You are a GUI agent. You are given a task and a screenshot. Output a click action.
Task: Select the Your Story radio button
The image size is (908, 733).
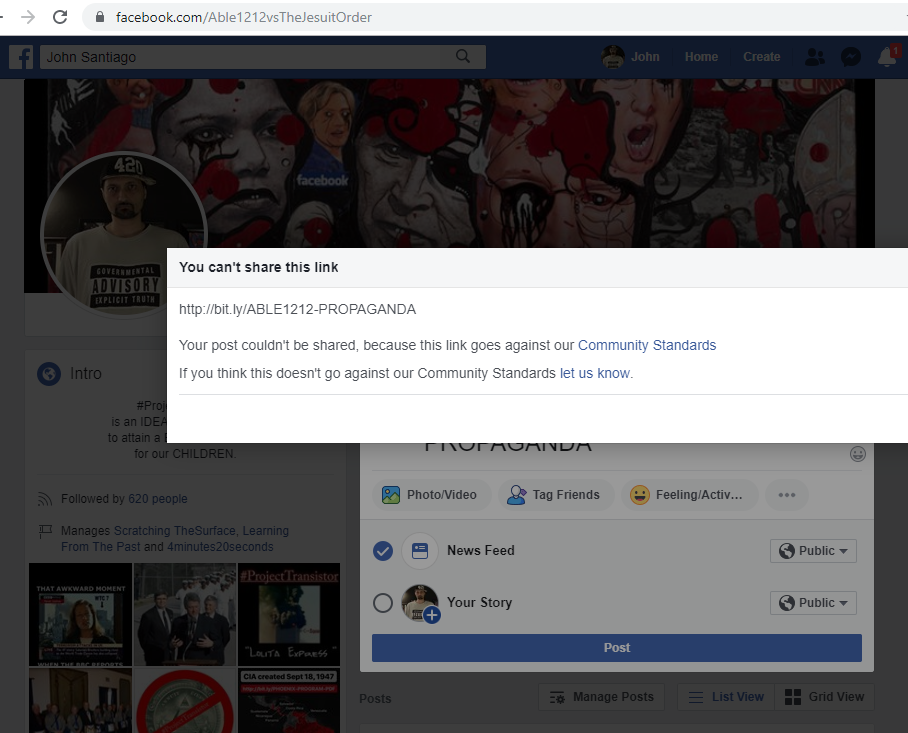(383, 603)
